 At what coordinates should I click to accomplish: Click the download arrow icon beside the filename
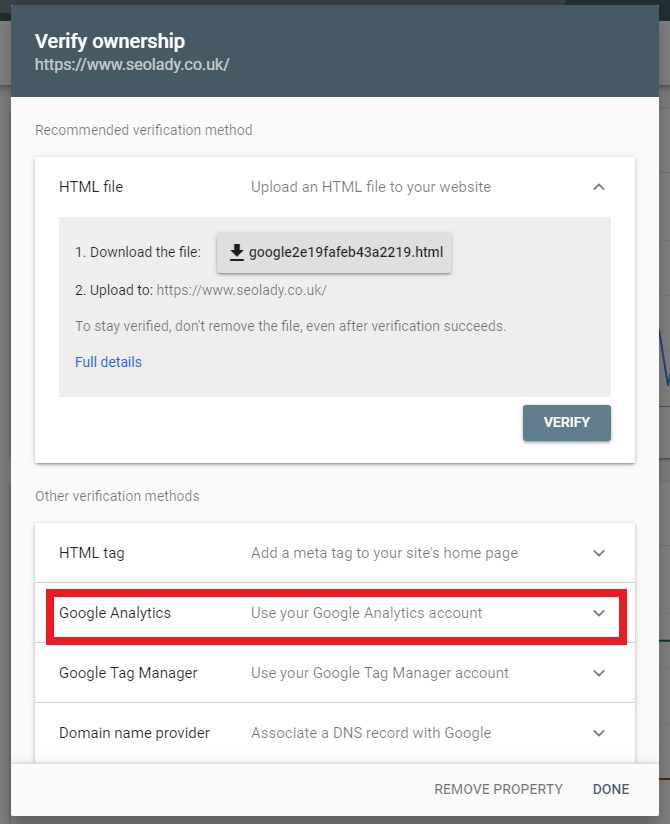(237, 253)
